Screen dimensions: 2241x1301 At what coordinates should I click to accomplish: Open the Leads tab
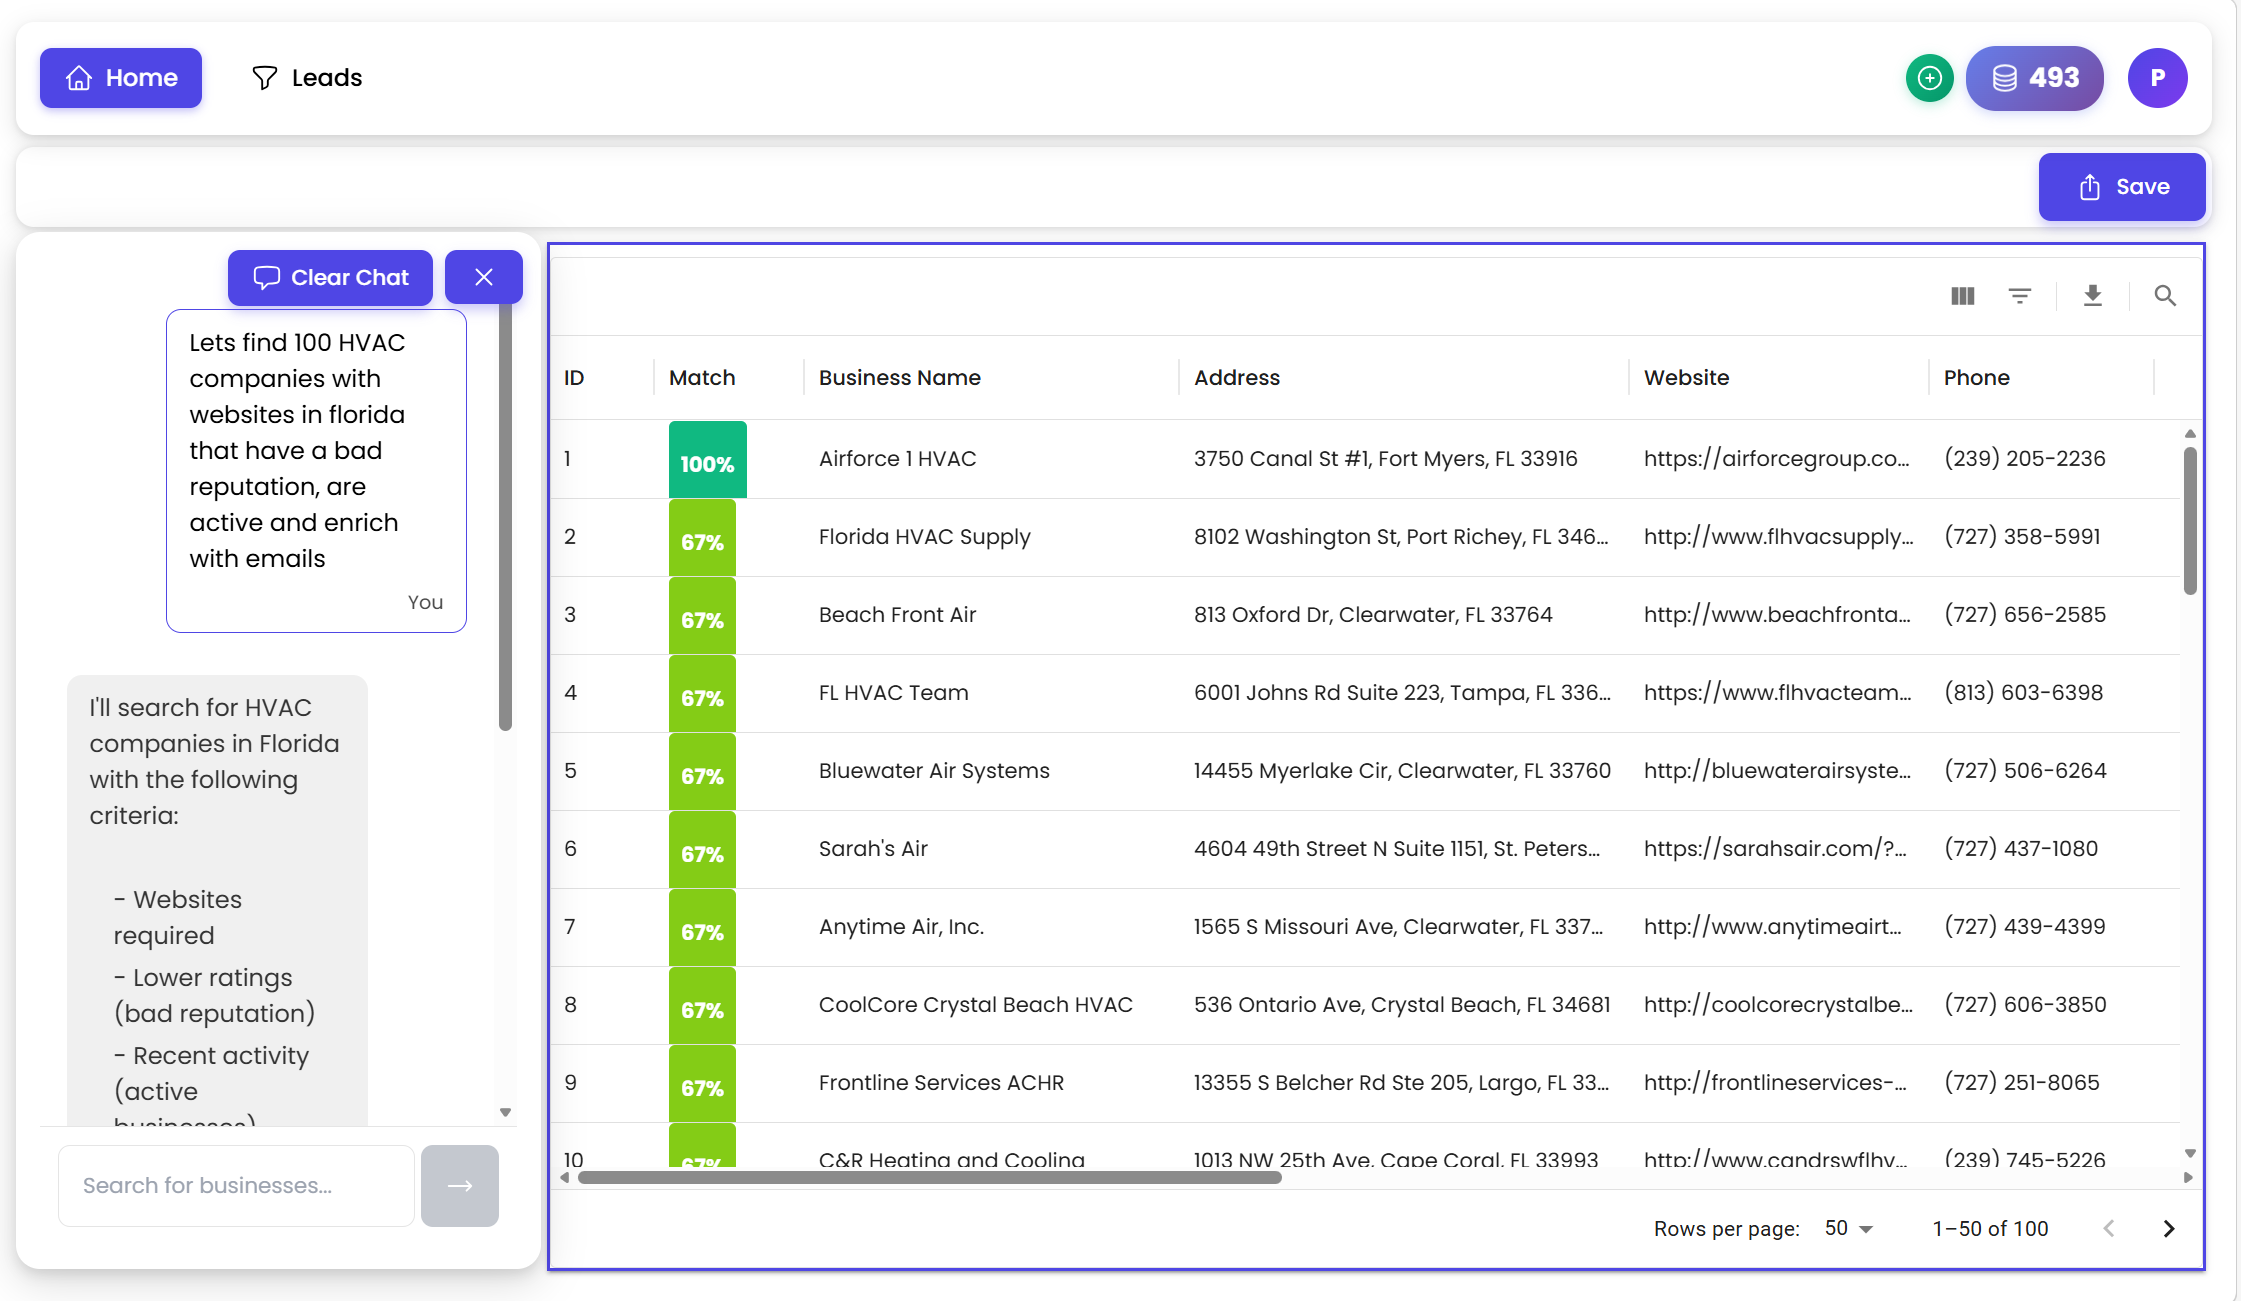click(x=307, y=78)
